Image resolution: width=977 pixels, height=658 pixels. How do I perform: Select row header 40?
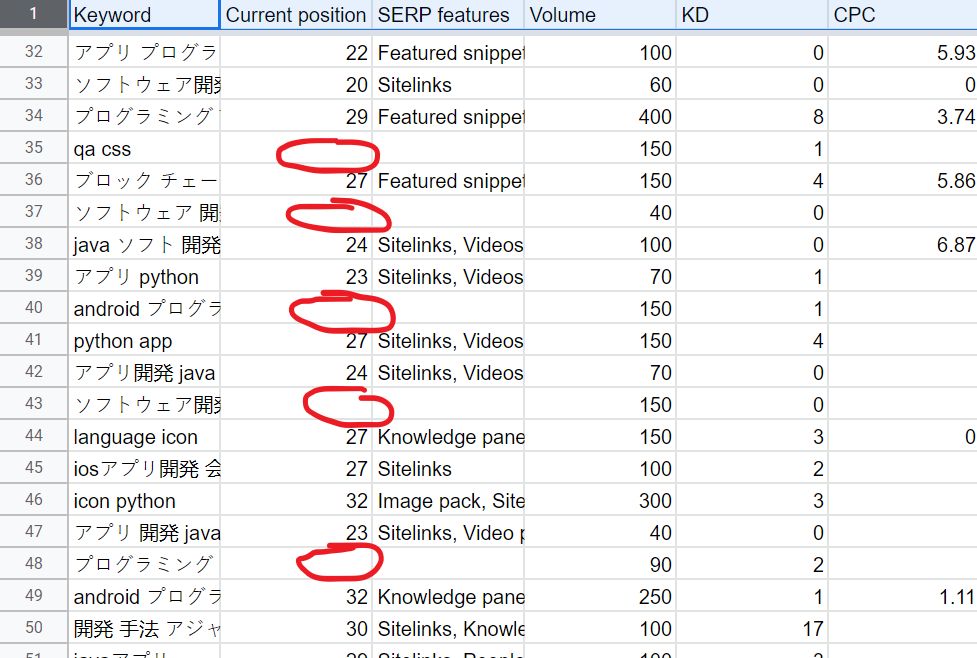point(34,308)
